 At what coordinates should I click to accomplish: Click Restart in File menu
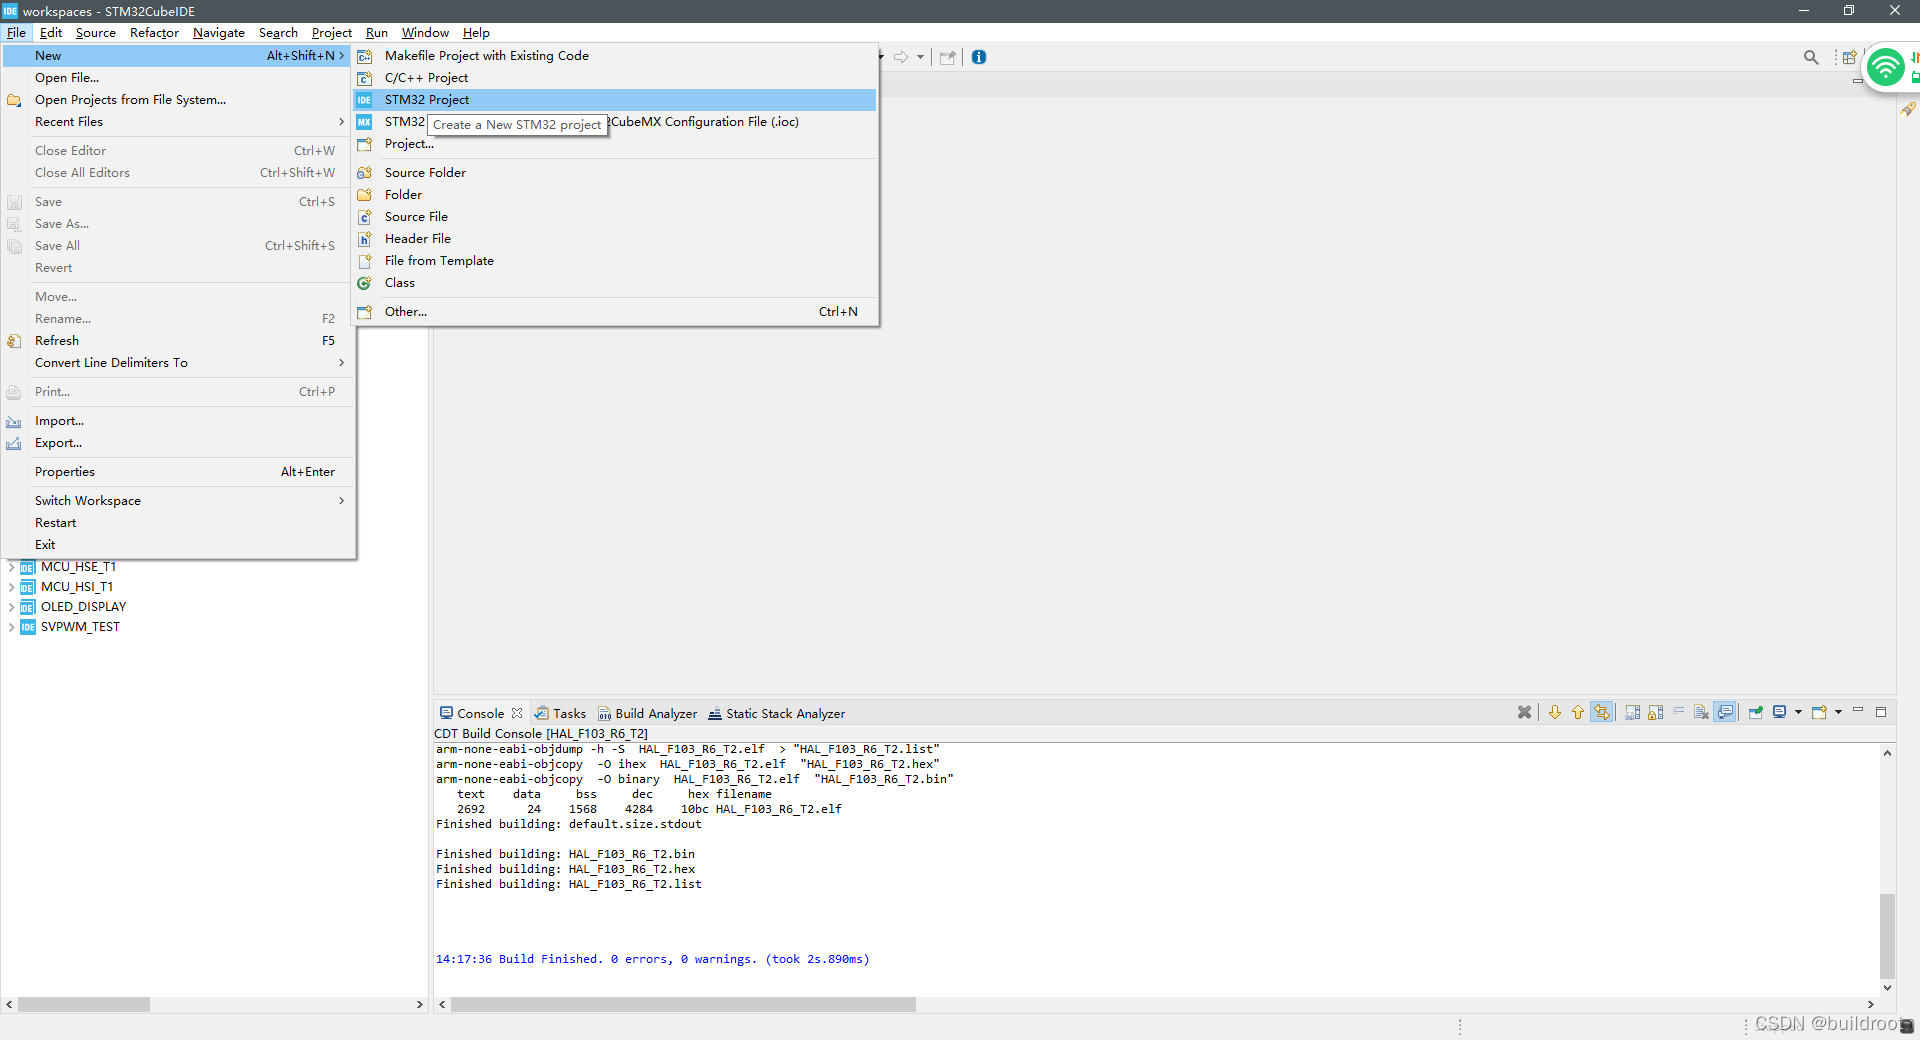178,523
